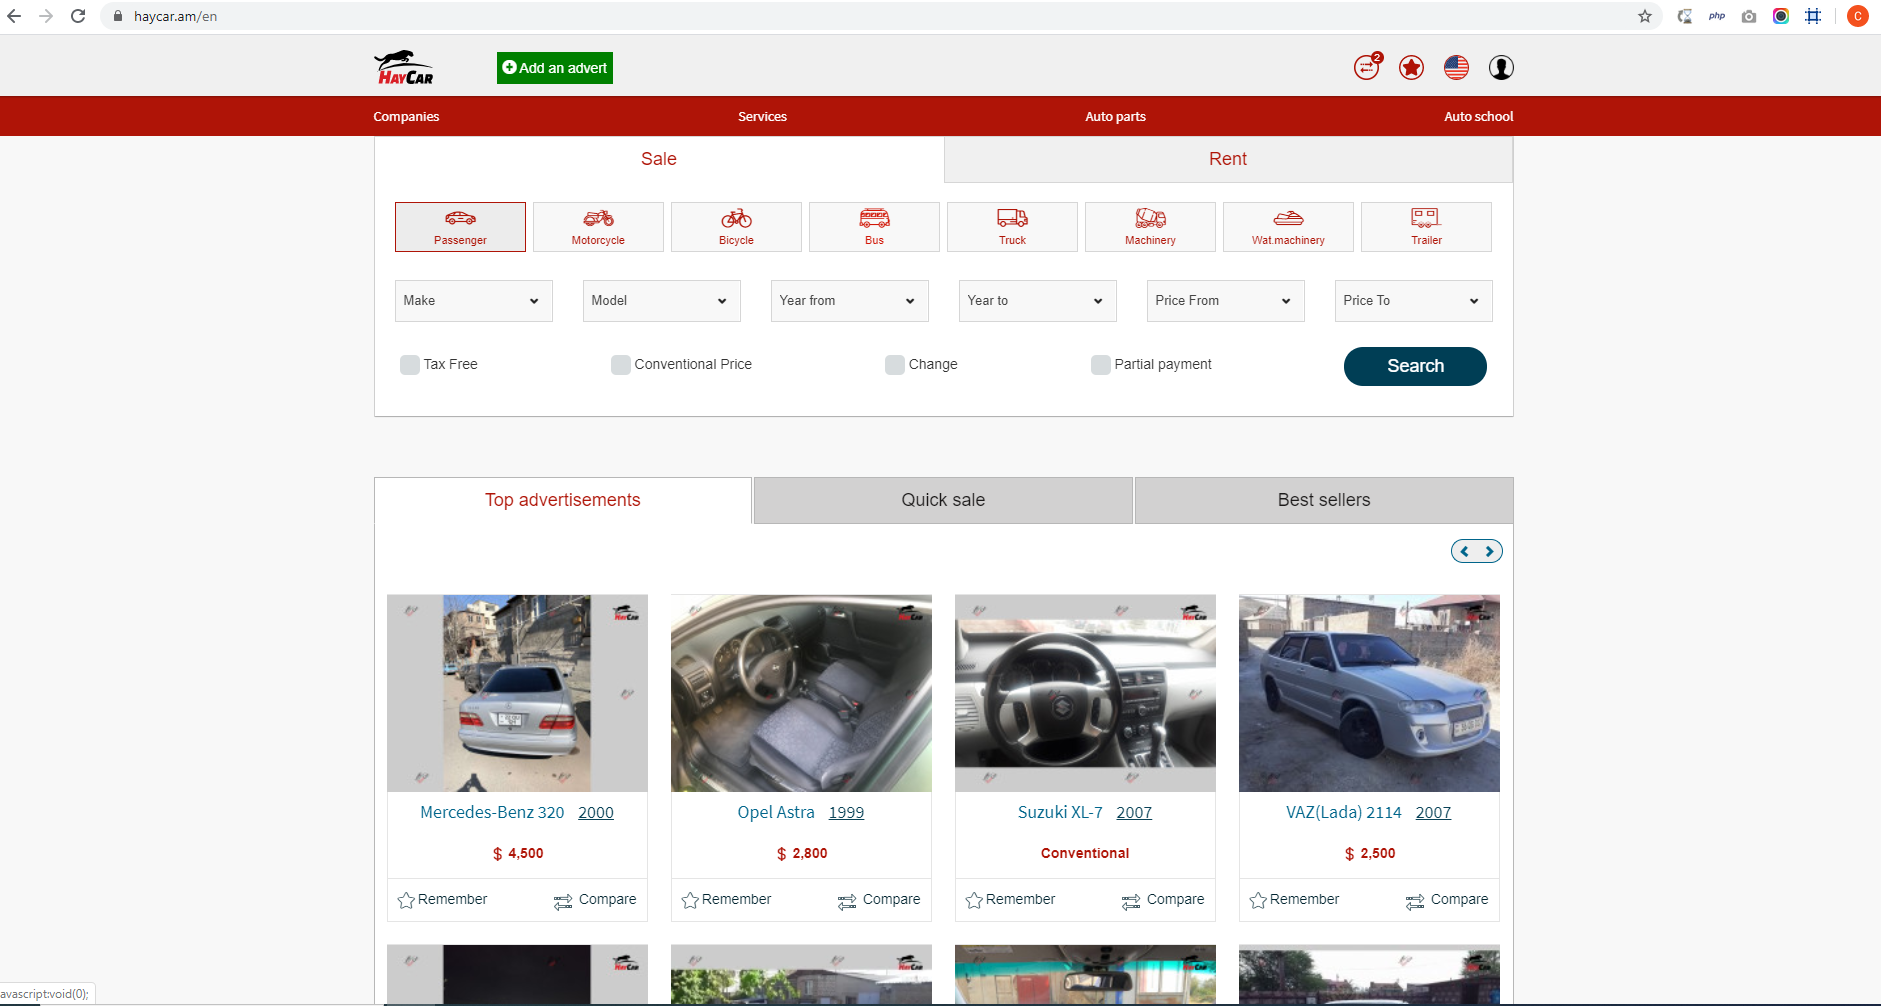The height and width of the screenshot is (1006, 1881).
Task: Select the Motorcycle vehicle category
Action: (598, 227)
